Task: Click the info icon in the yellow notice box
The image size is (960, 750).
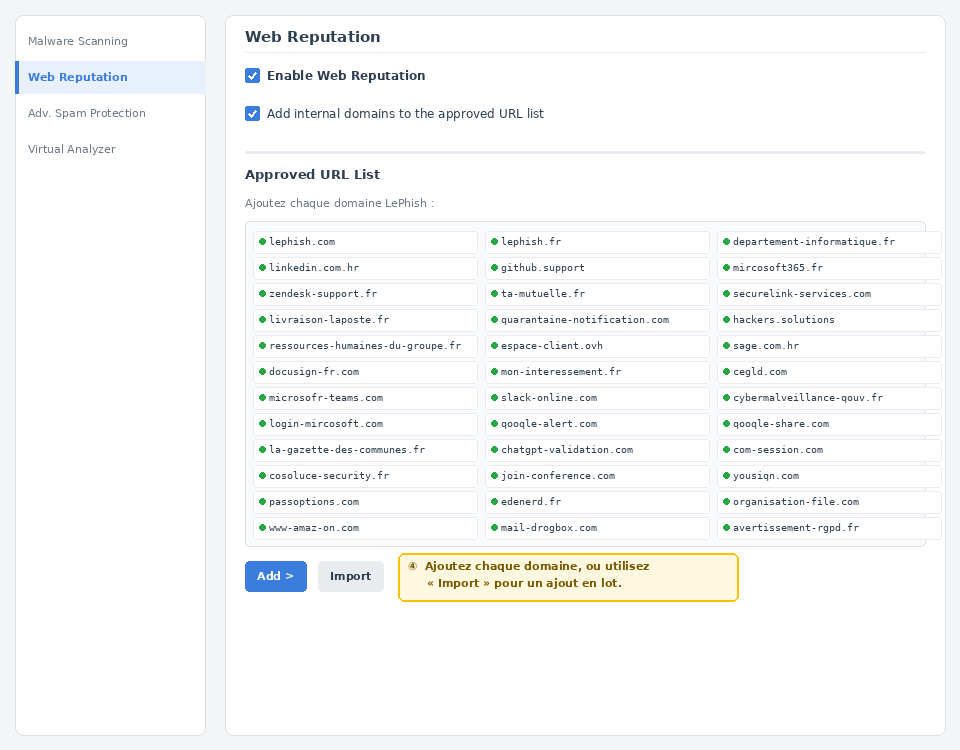Action: click(x=412, y=565)
